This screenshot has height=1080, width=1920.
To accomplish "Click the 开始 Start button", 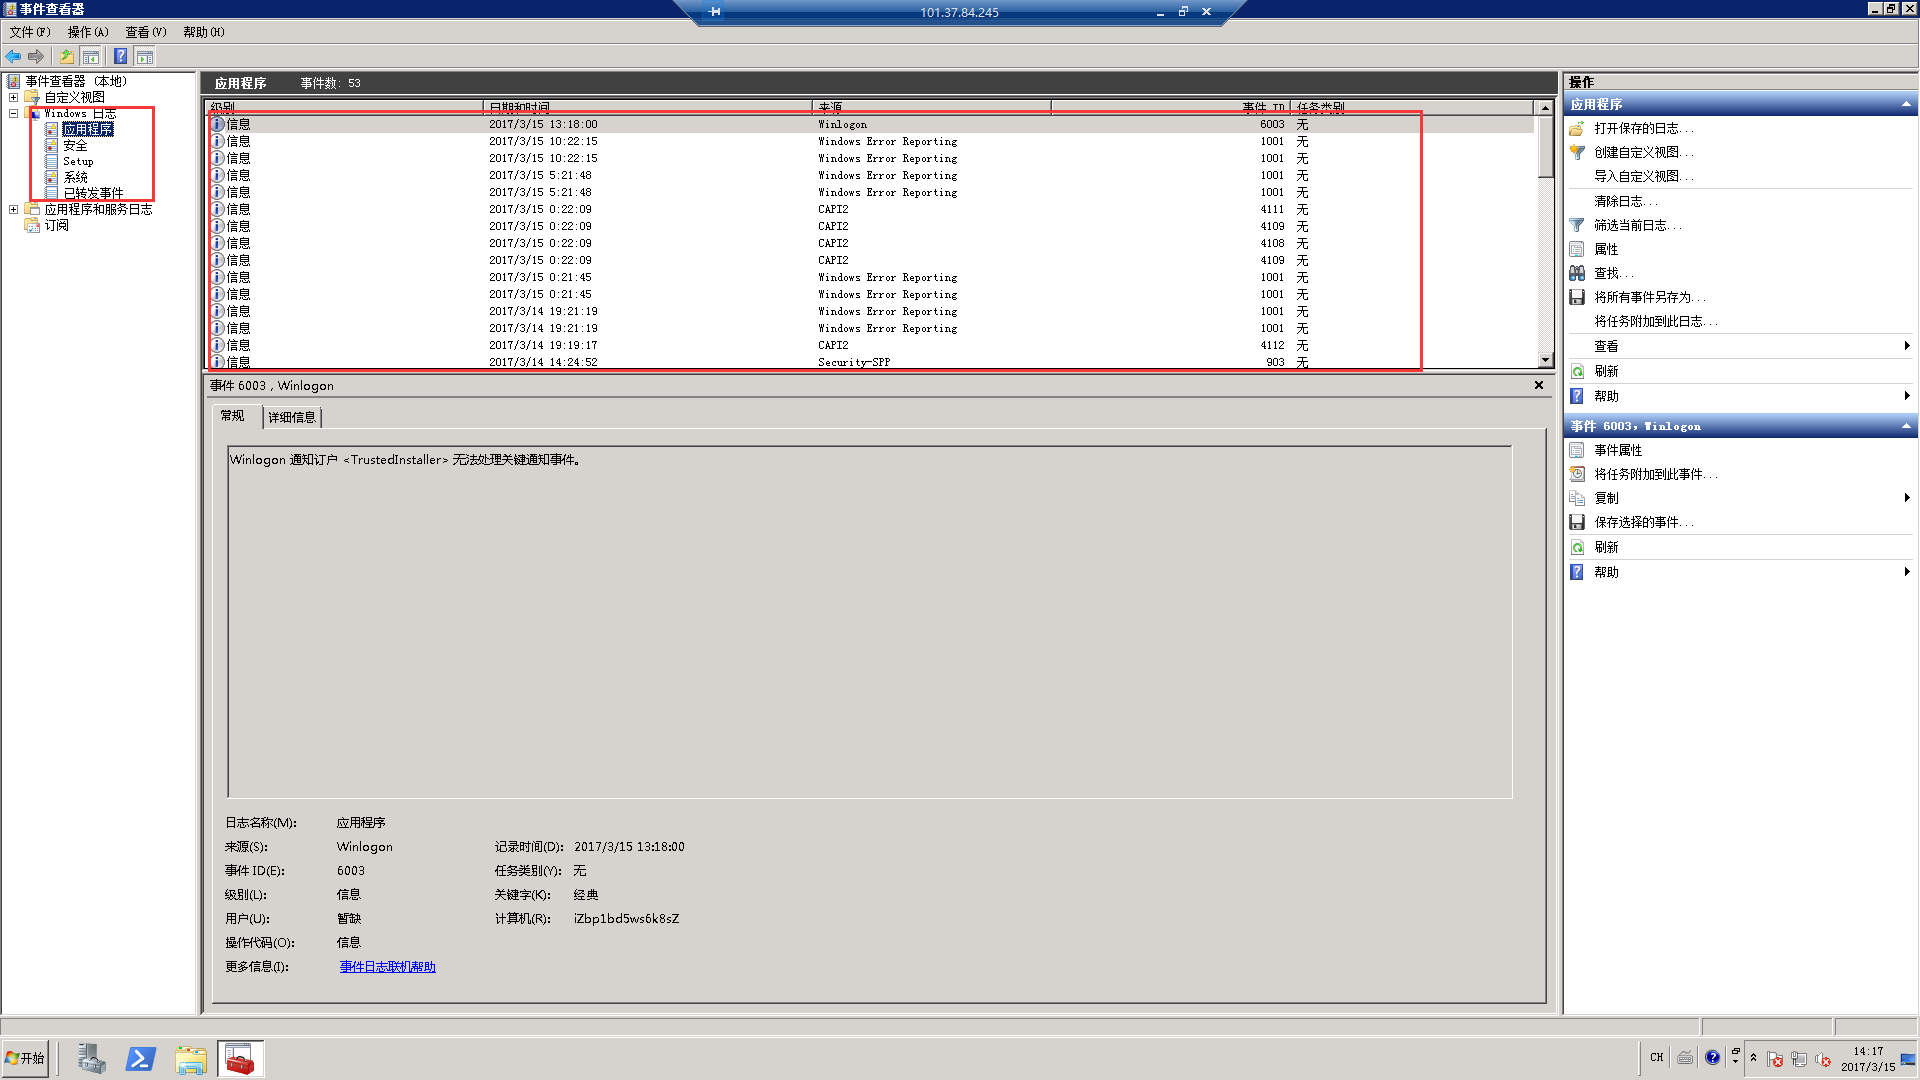I will [25, 1058].
